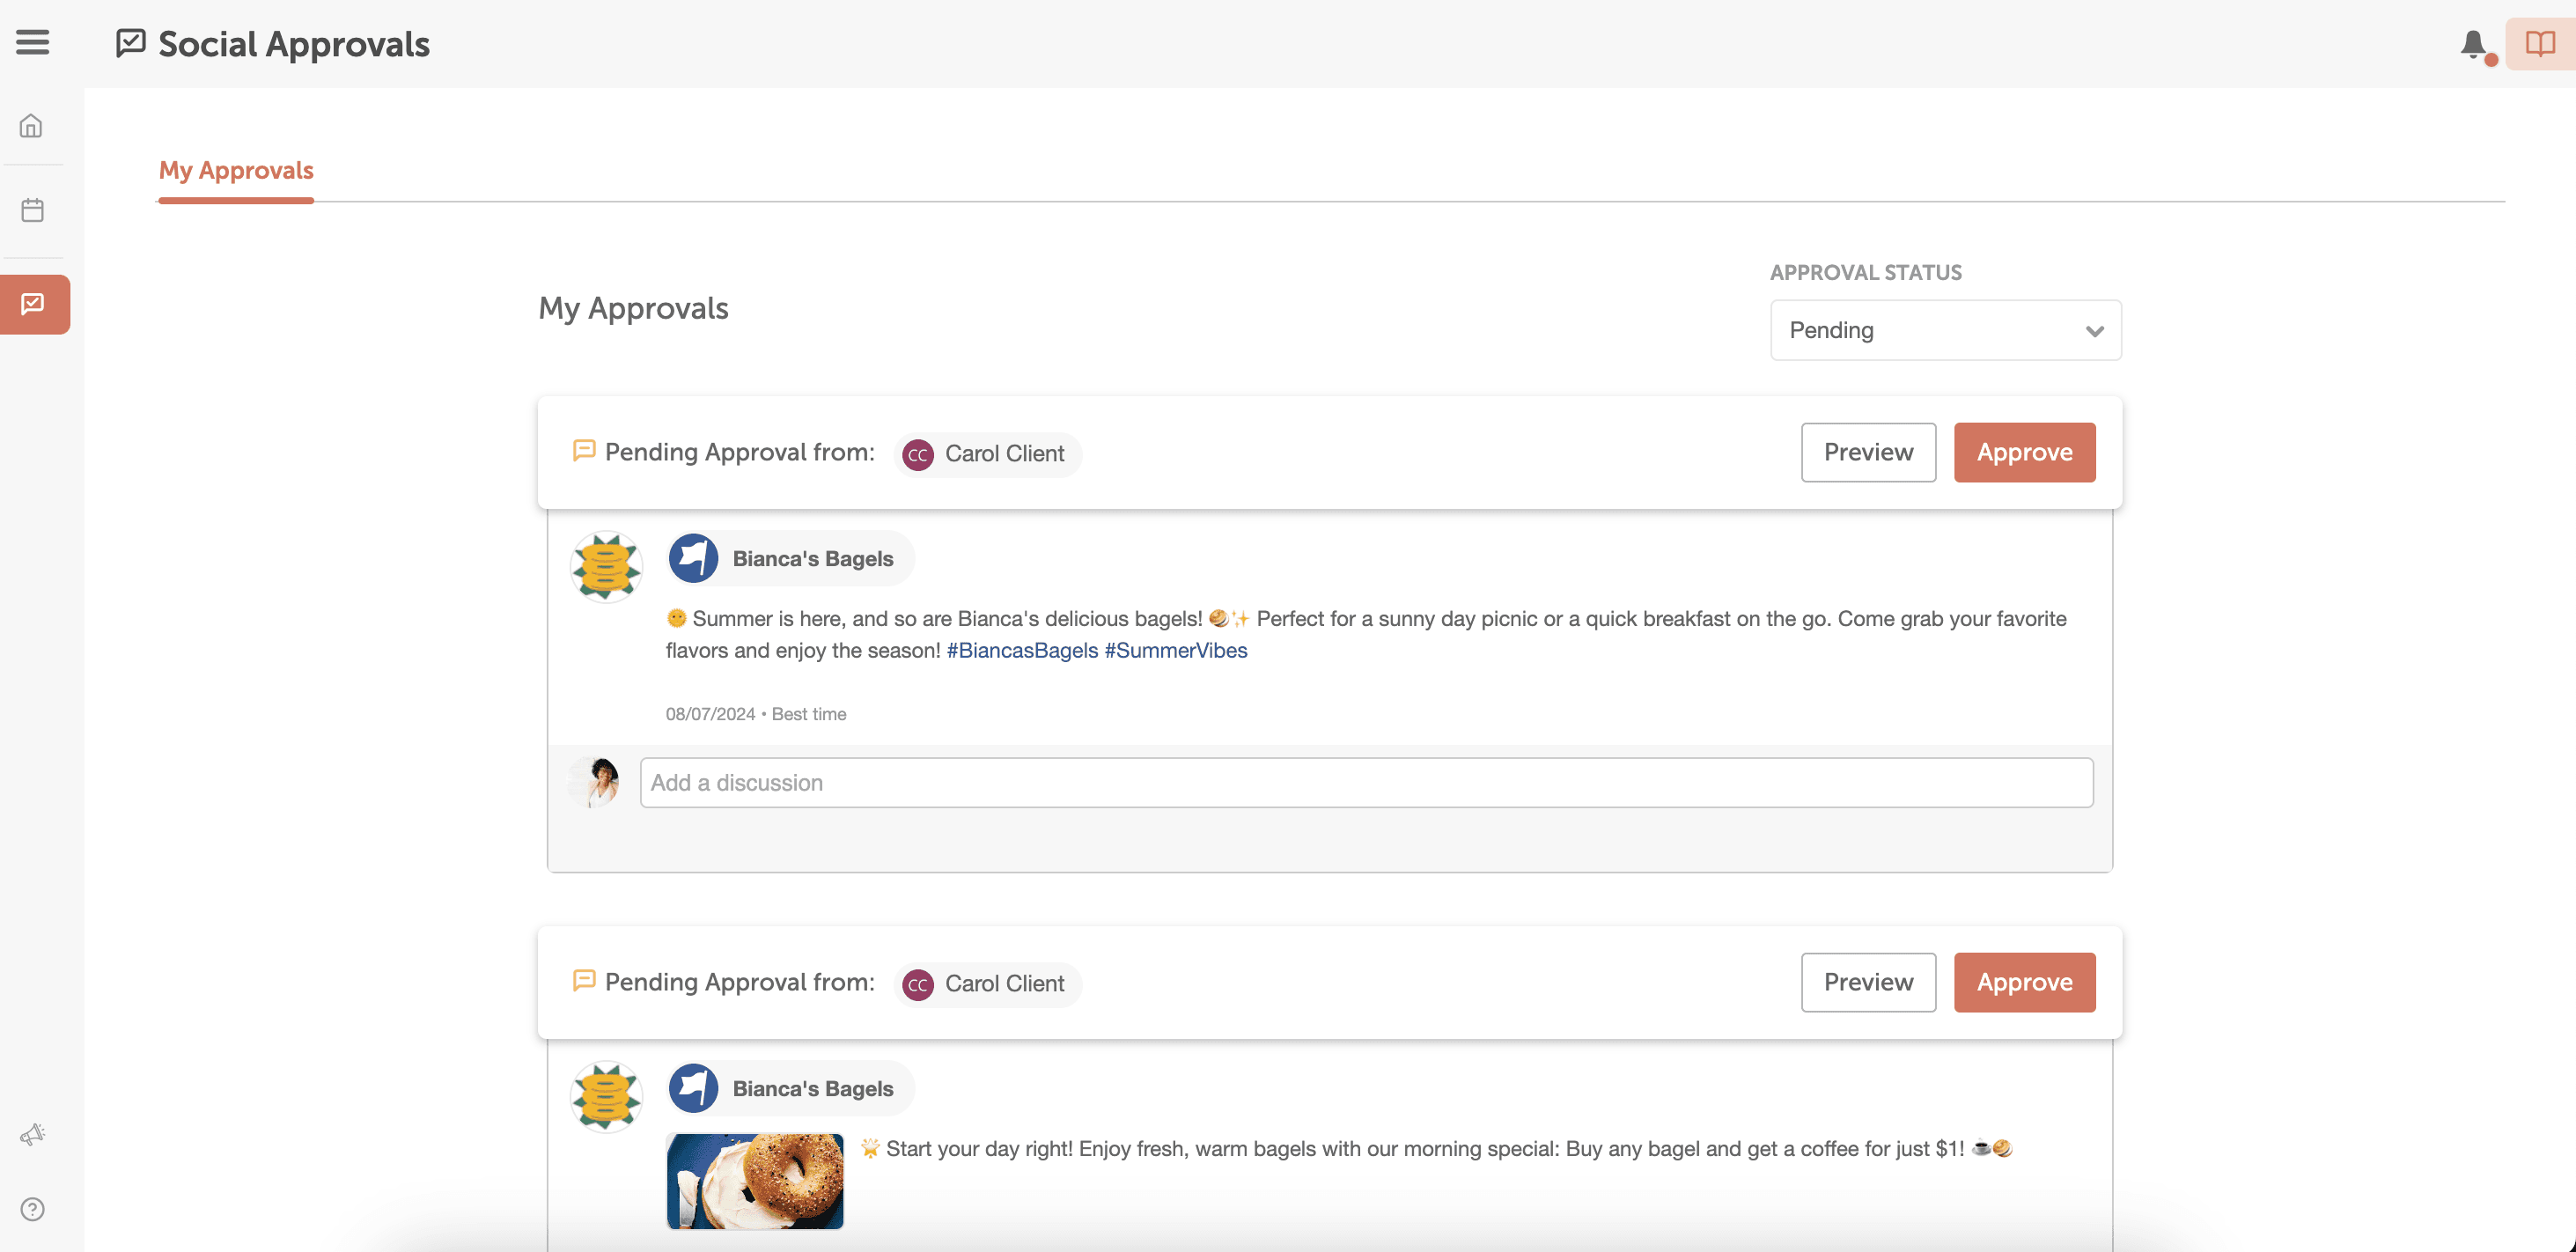This screenshot has height=1252, width=2576.
Task: Open the notifications bell
Action: coord(2473,44)
